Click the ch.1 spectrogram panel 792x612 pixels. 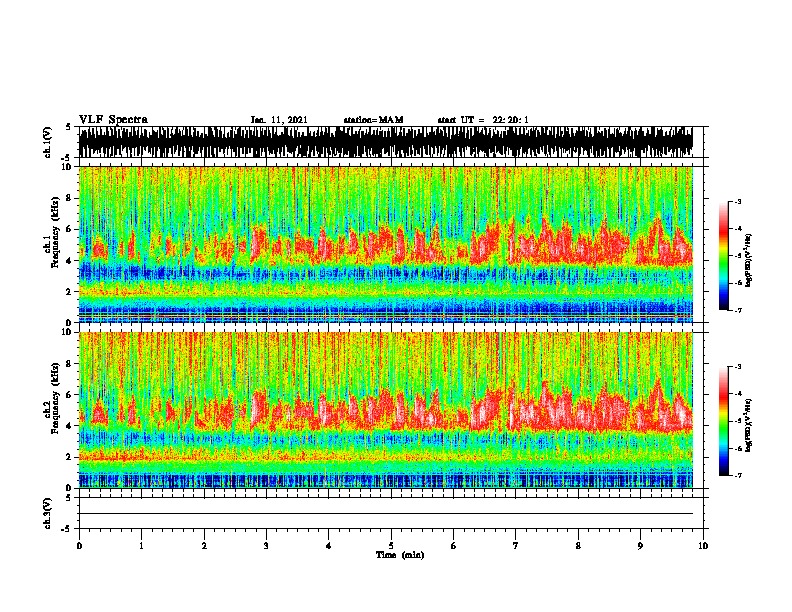click(386, 244)
